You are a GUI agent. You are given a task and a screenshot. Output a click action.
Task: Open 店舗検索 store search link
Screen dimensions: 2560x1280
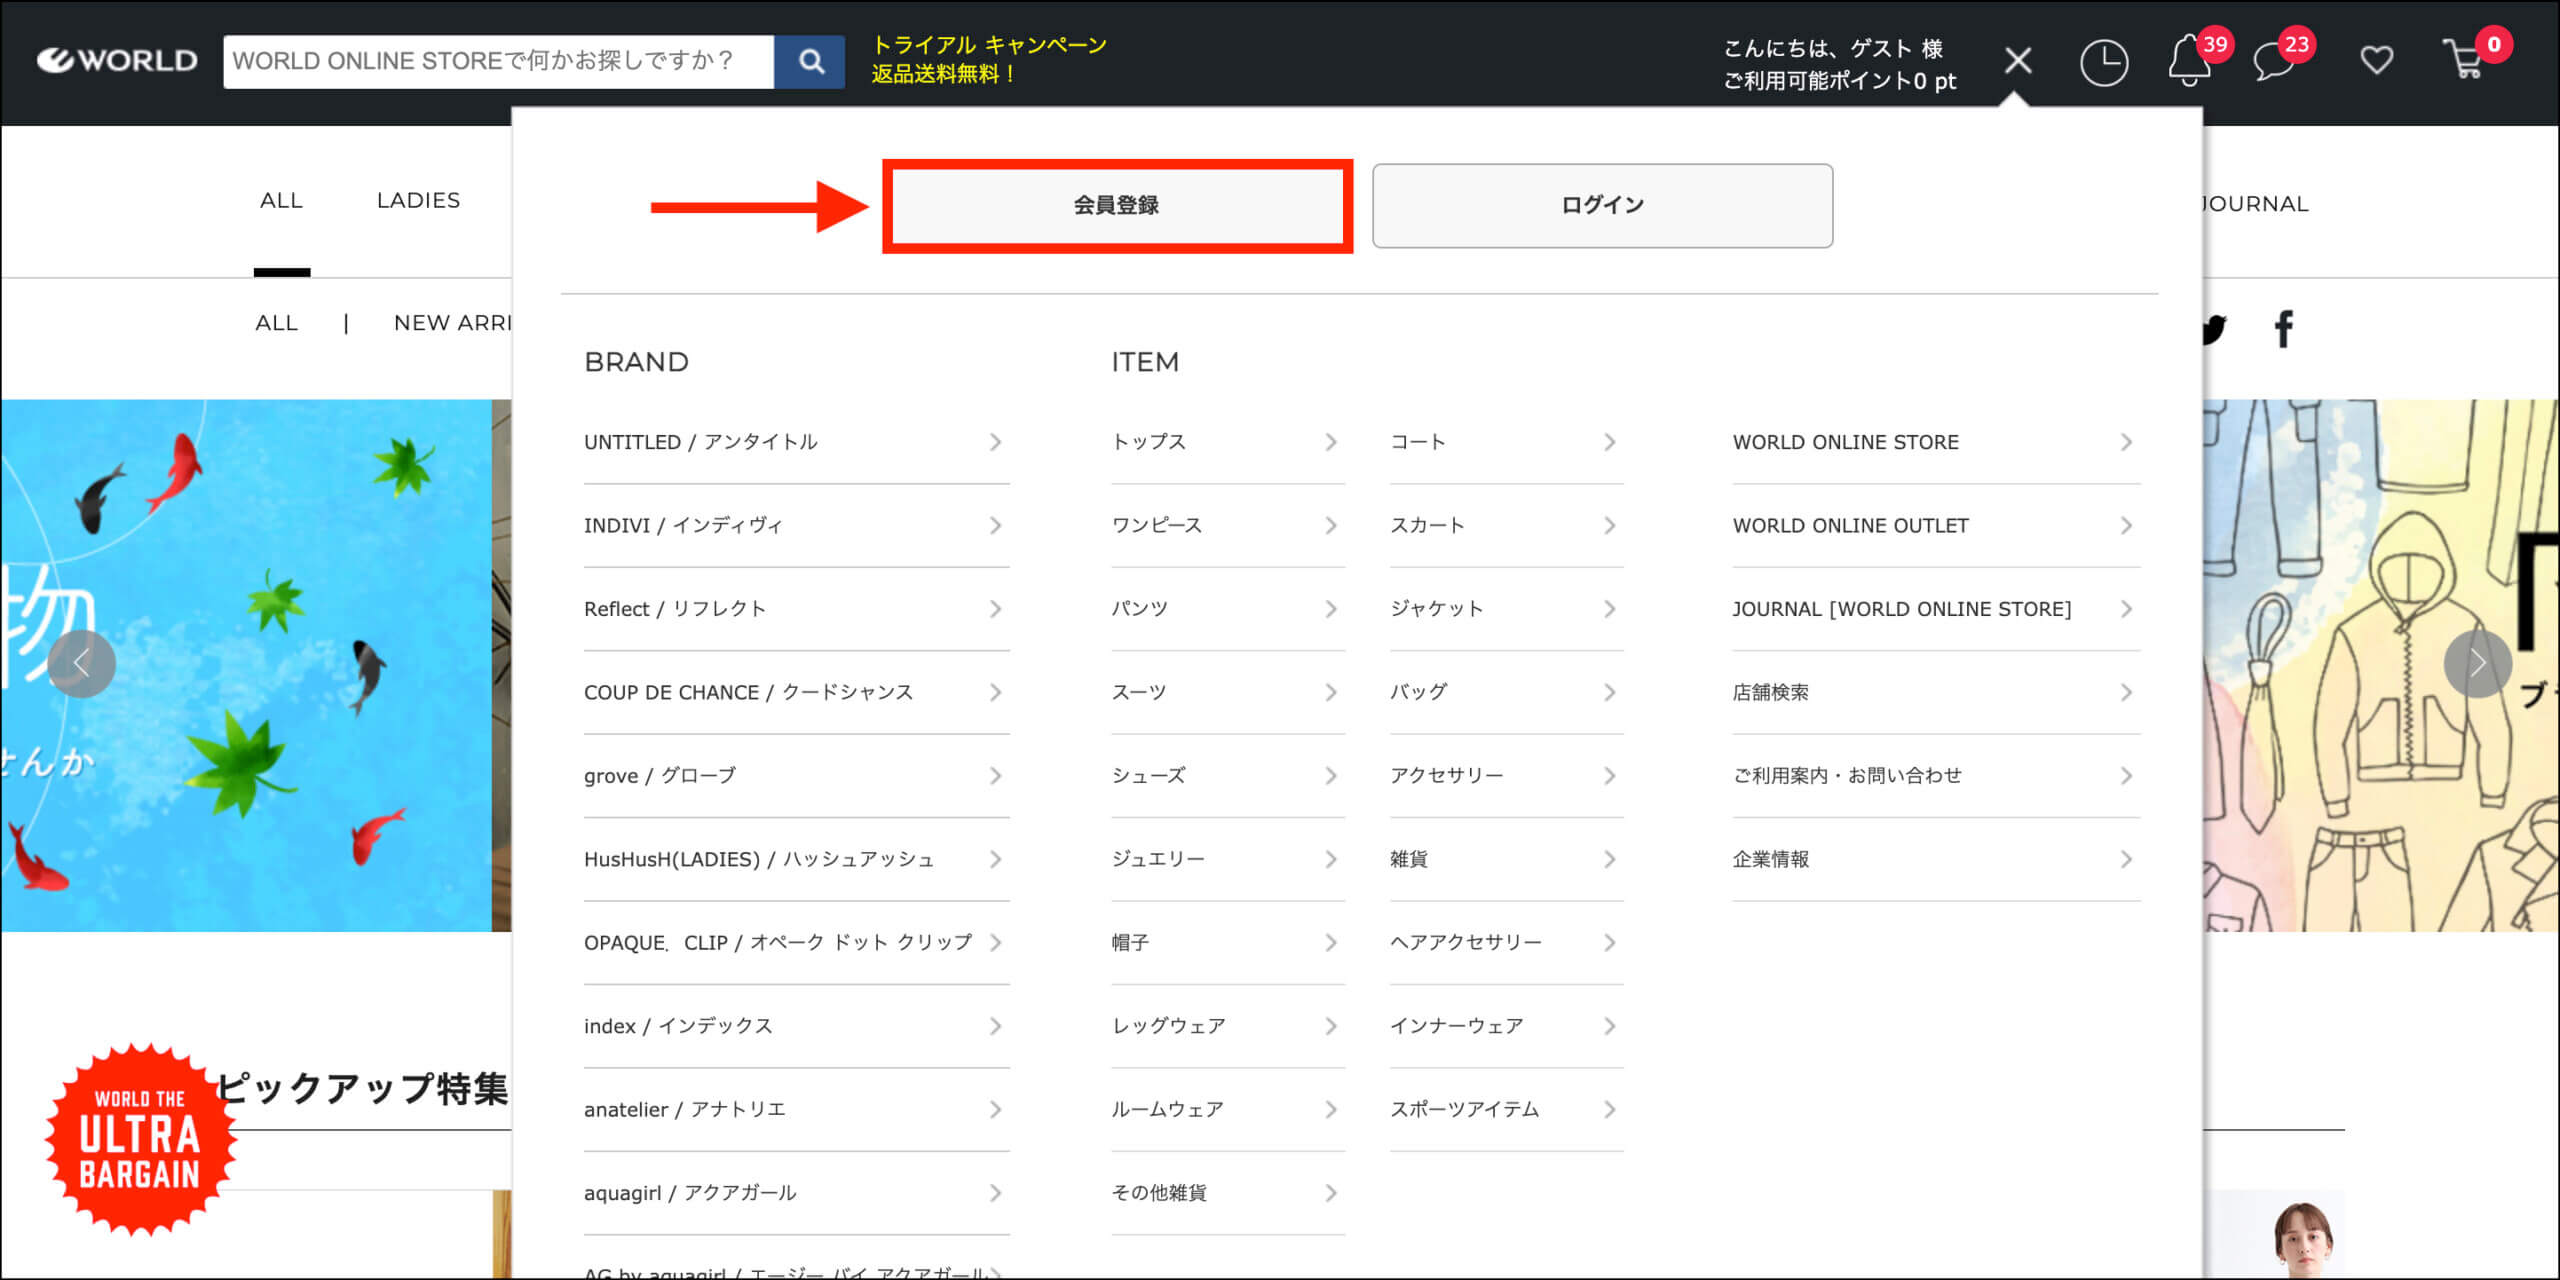point(1936,692)
